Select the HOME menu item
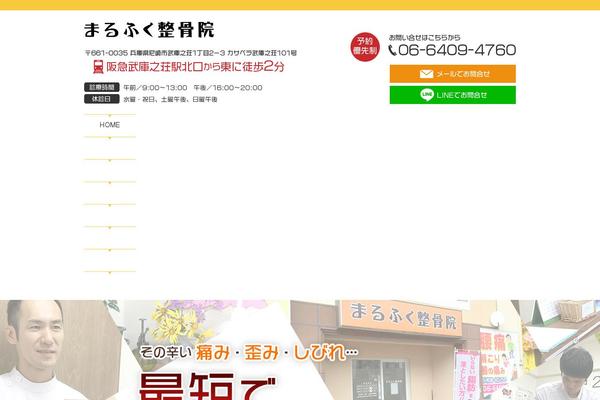Image resolution: width=600 pixels, height=400 pixels. pos(110,125)
